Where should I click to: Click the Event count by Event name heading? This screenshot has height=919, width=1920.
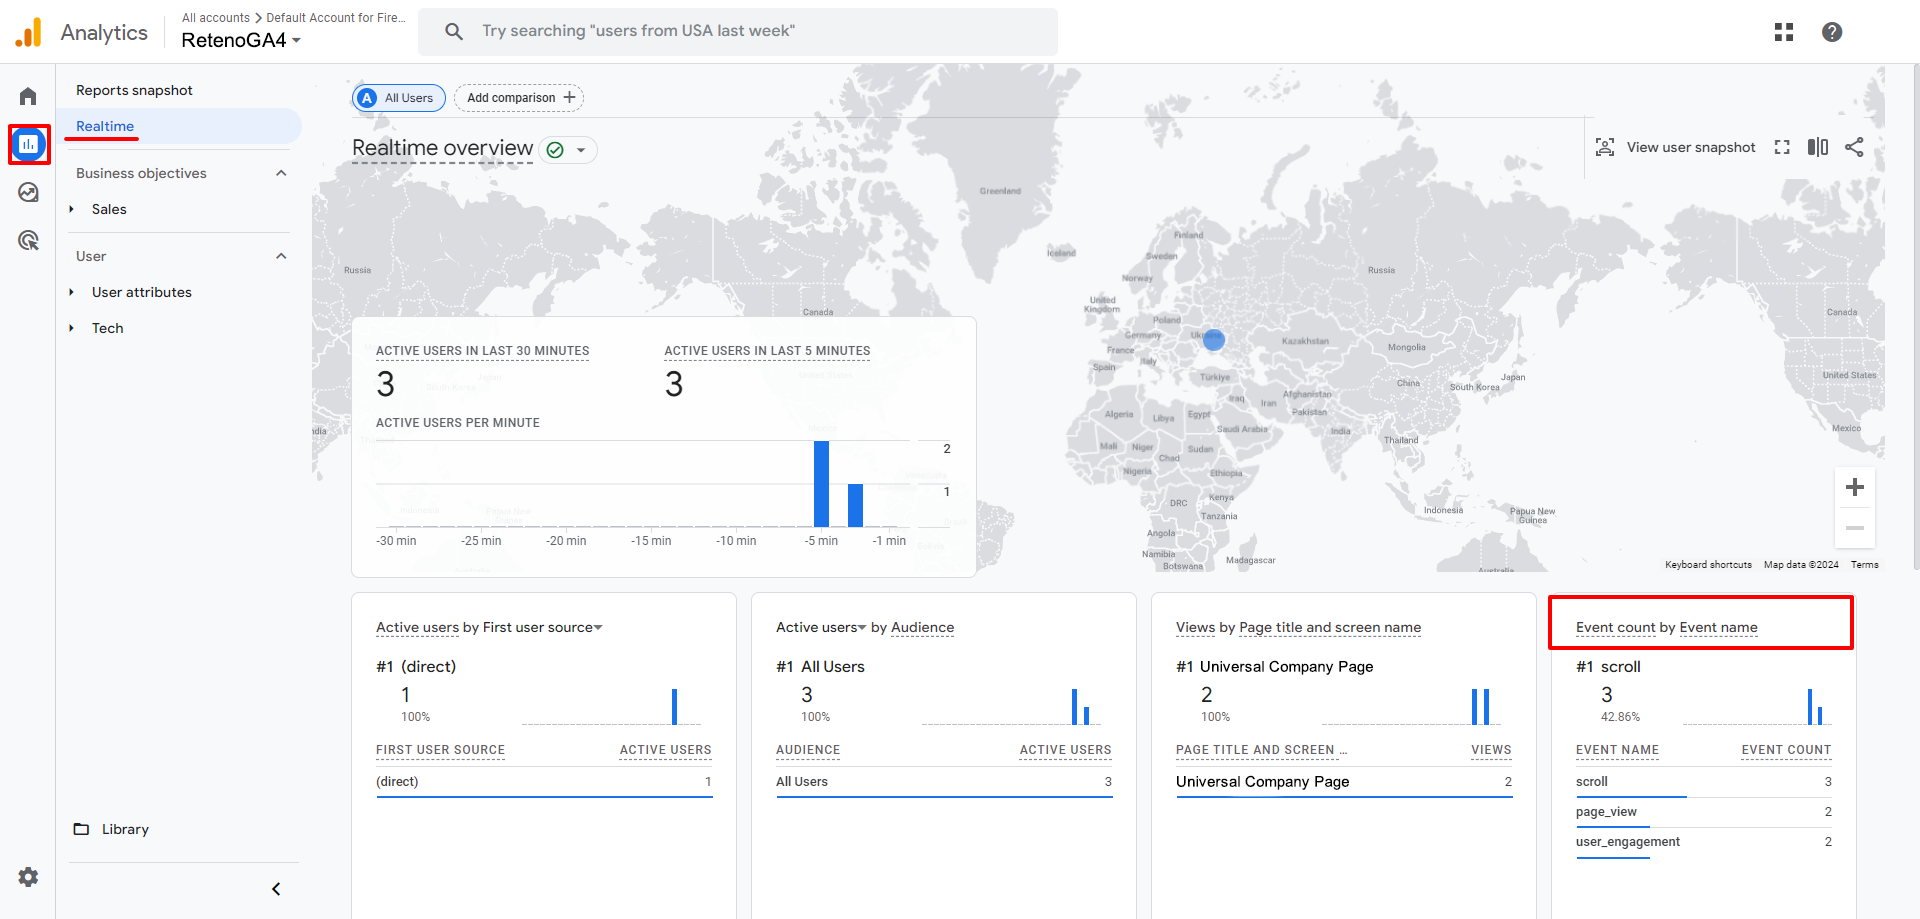tap(1666, 628)
